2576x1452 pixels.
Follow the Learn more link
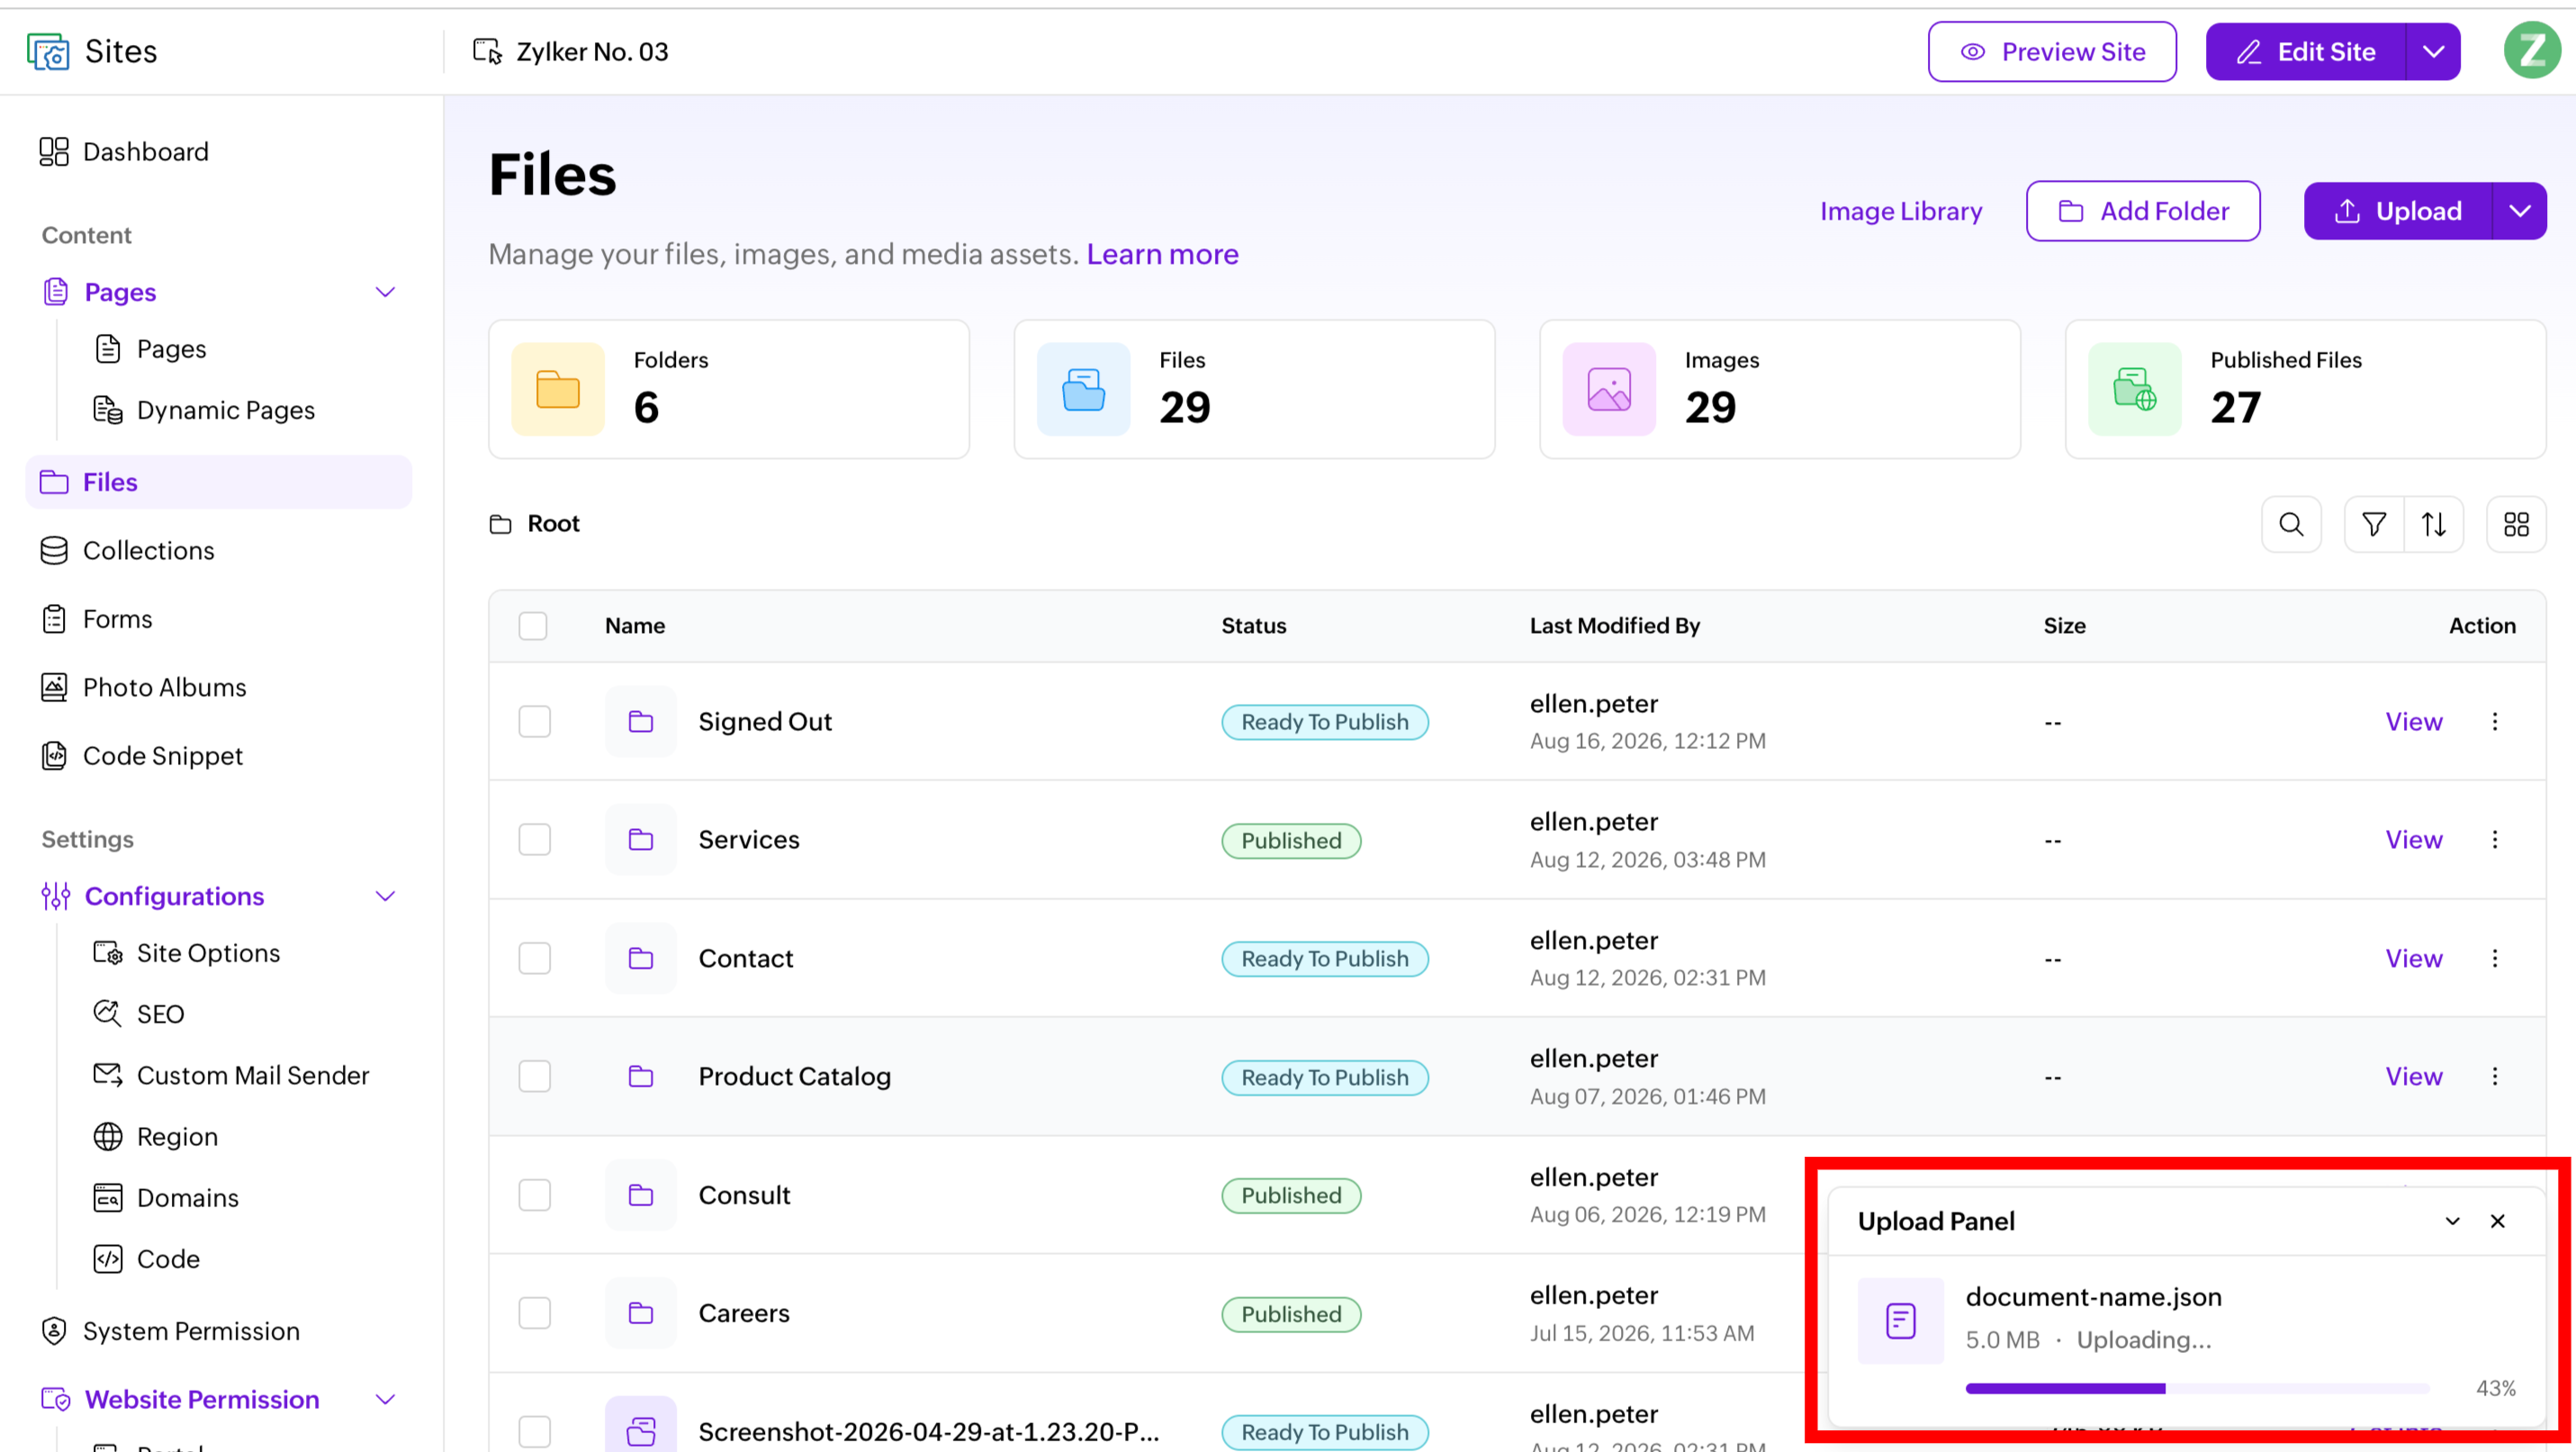(1162, 254)
